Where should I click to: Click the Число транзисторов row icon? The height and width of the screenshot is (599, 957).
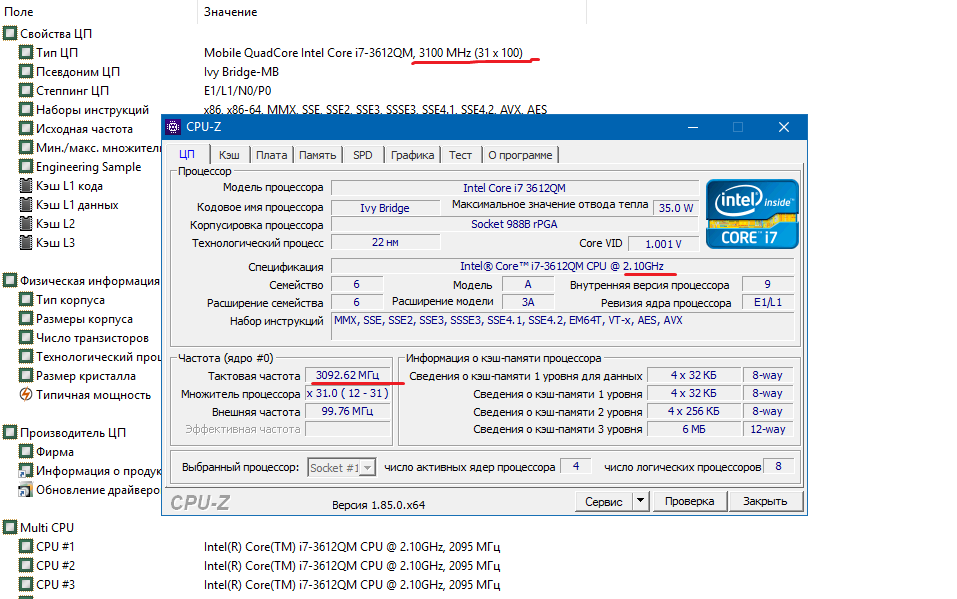coord(26,337)
